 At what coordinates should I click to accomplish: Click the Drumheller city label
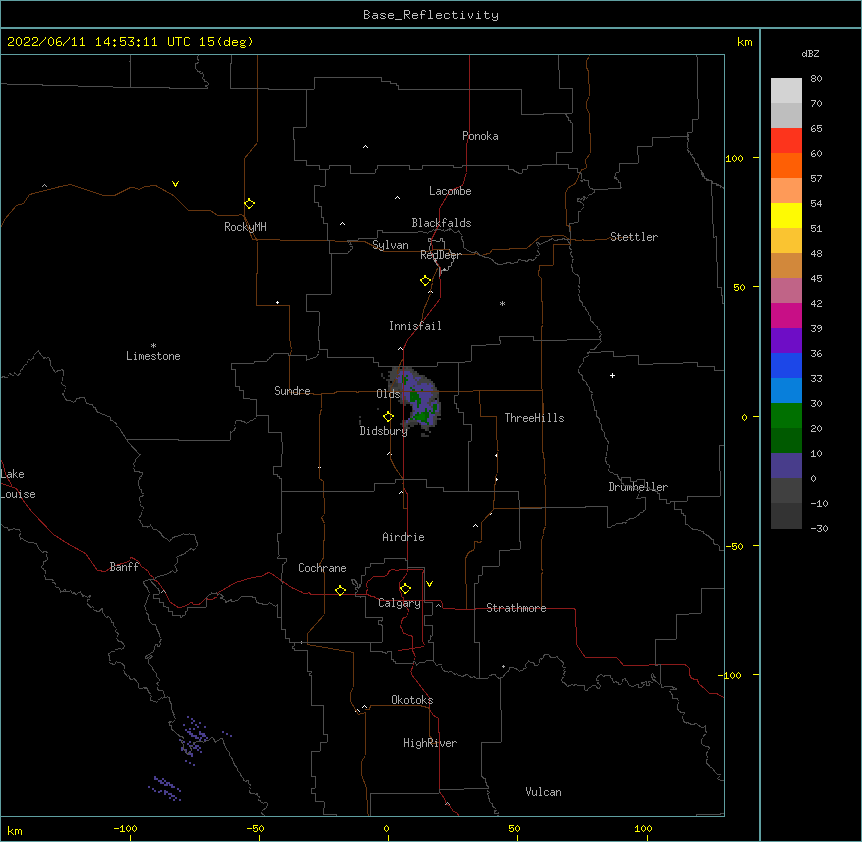tap(638, 487)
